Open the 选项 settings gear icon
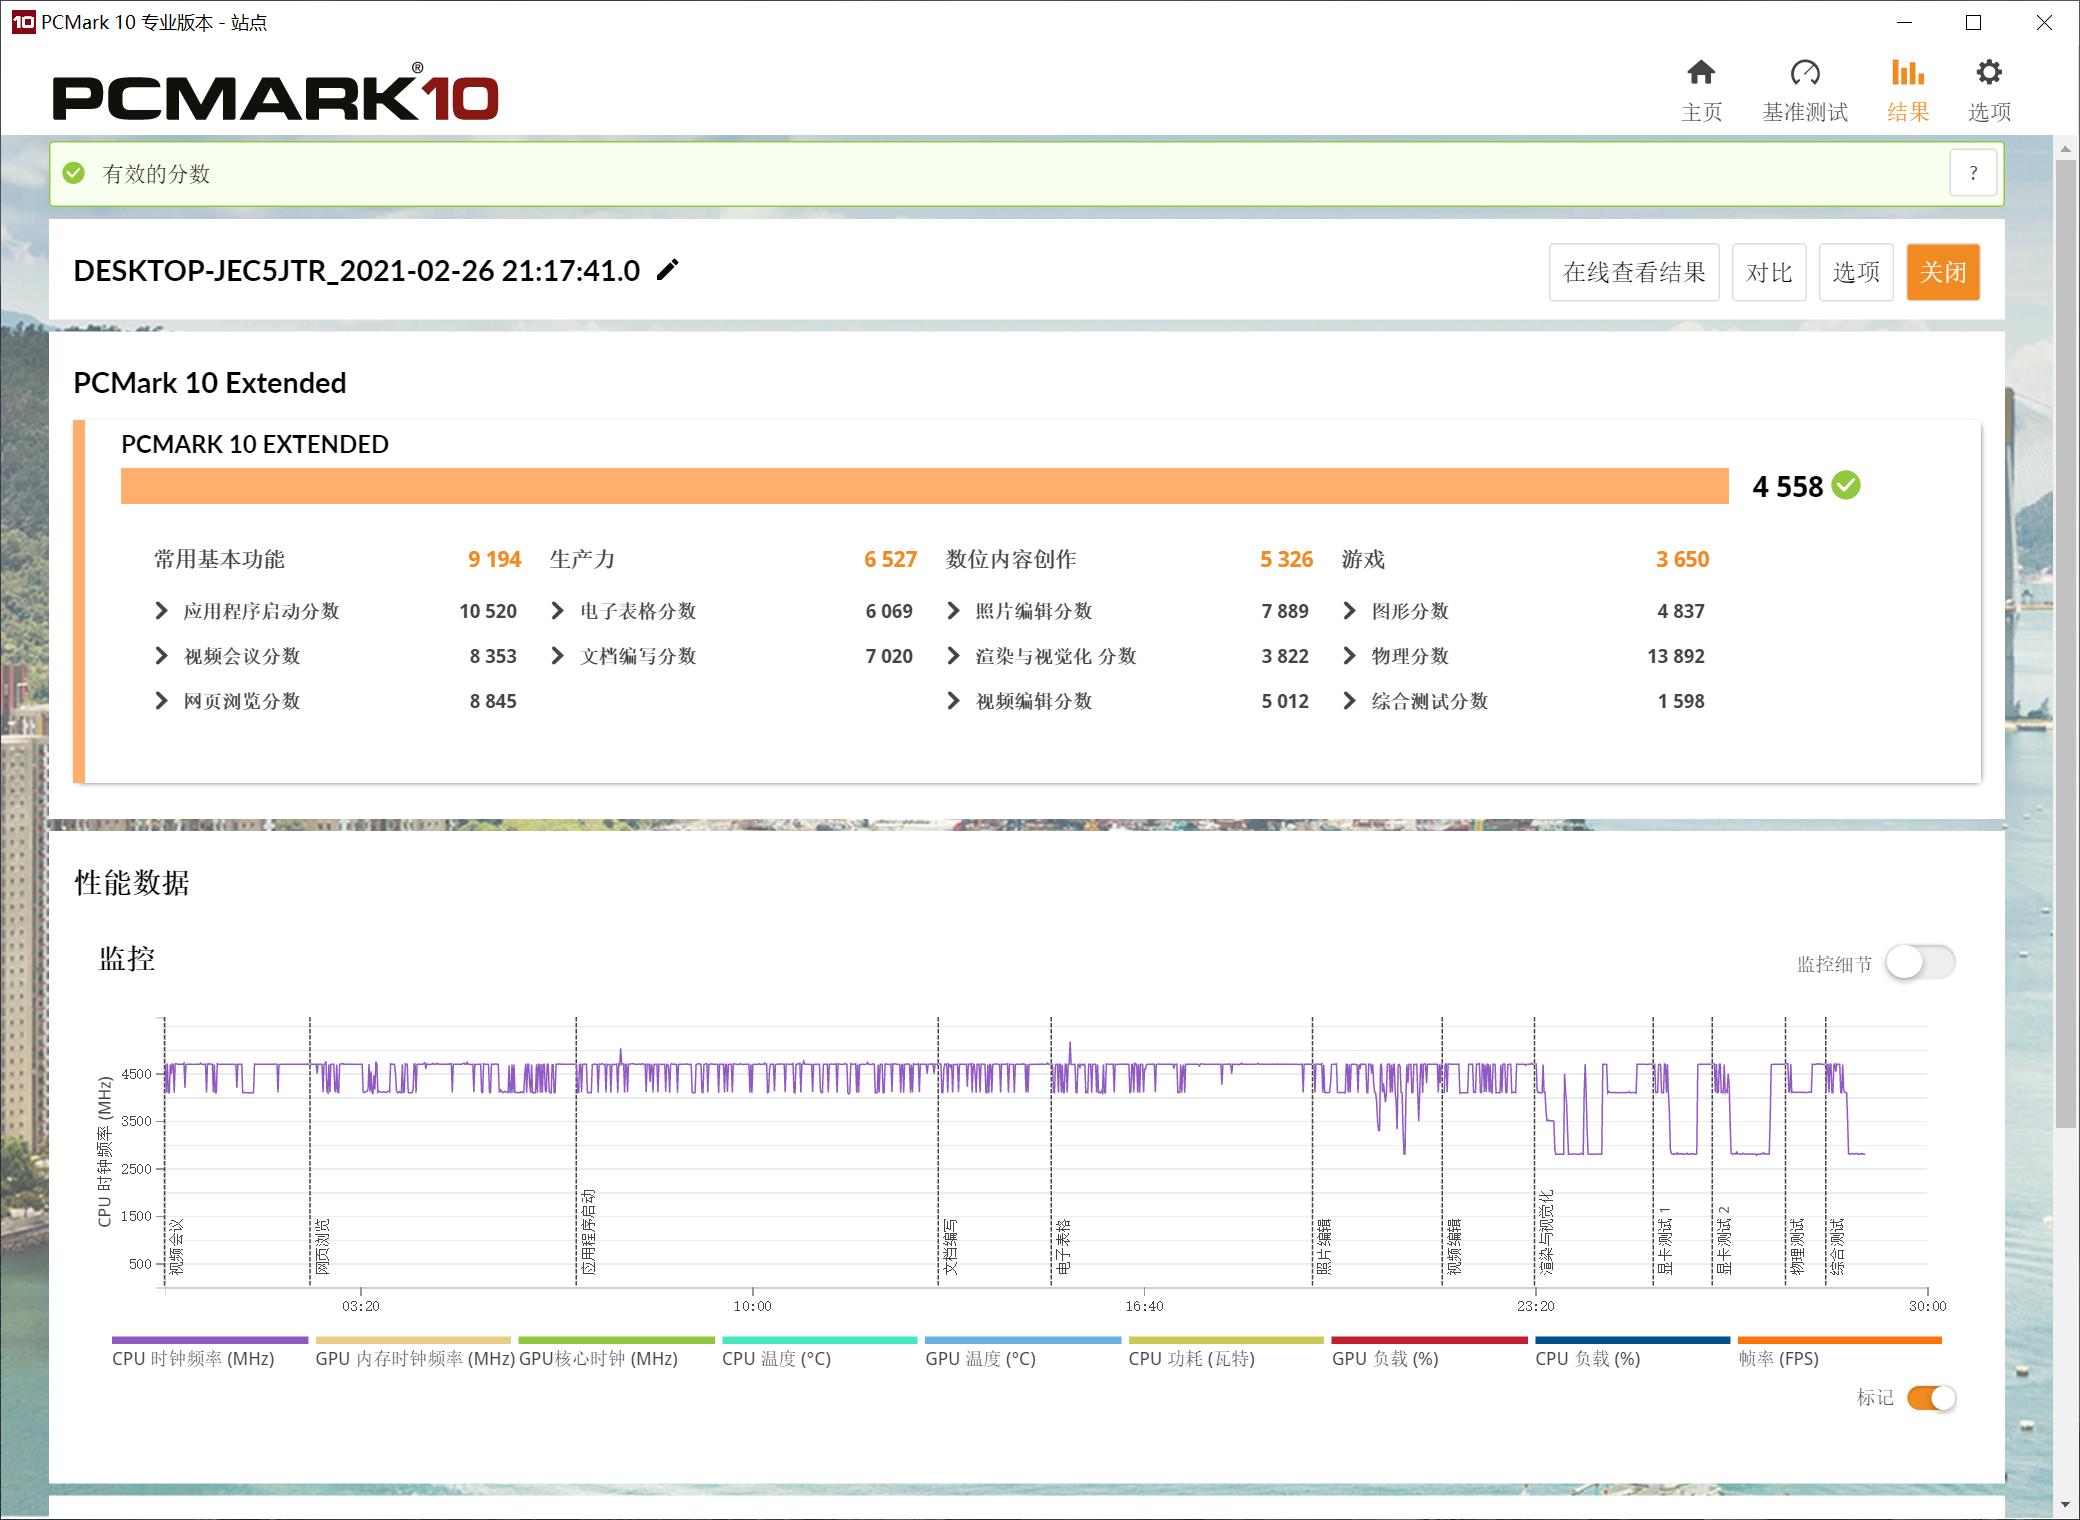2080x1520 pixels. (x=1989, y=88)
